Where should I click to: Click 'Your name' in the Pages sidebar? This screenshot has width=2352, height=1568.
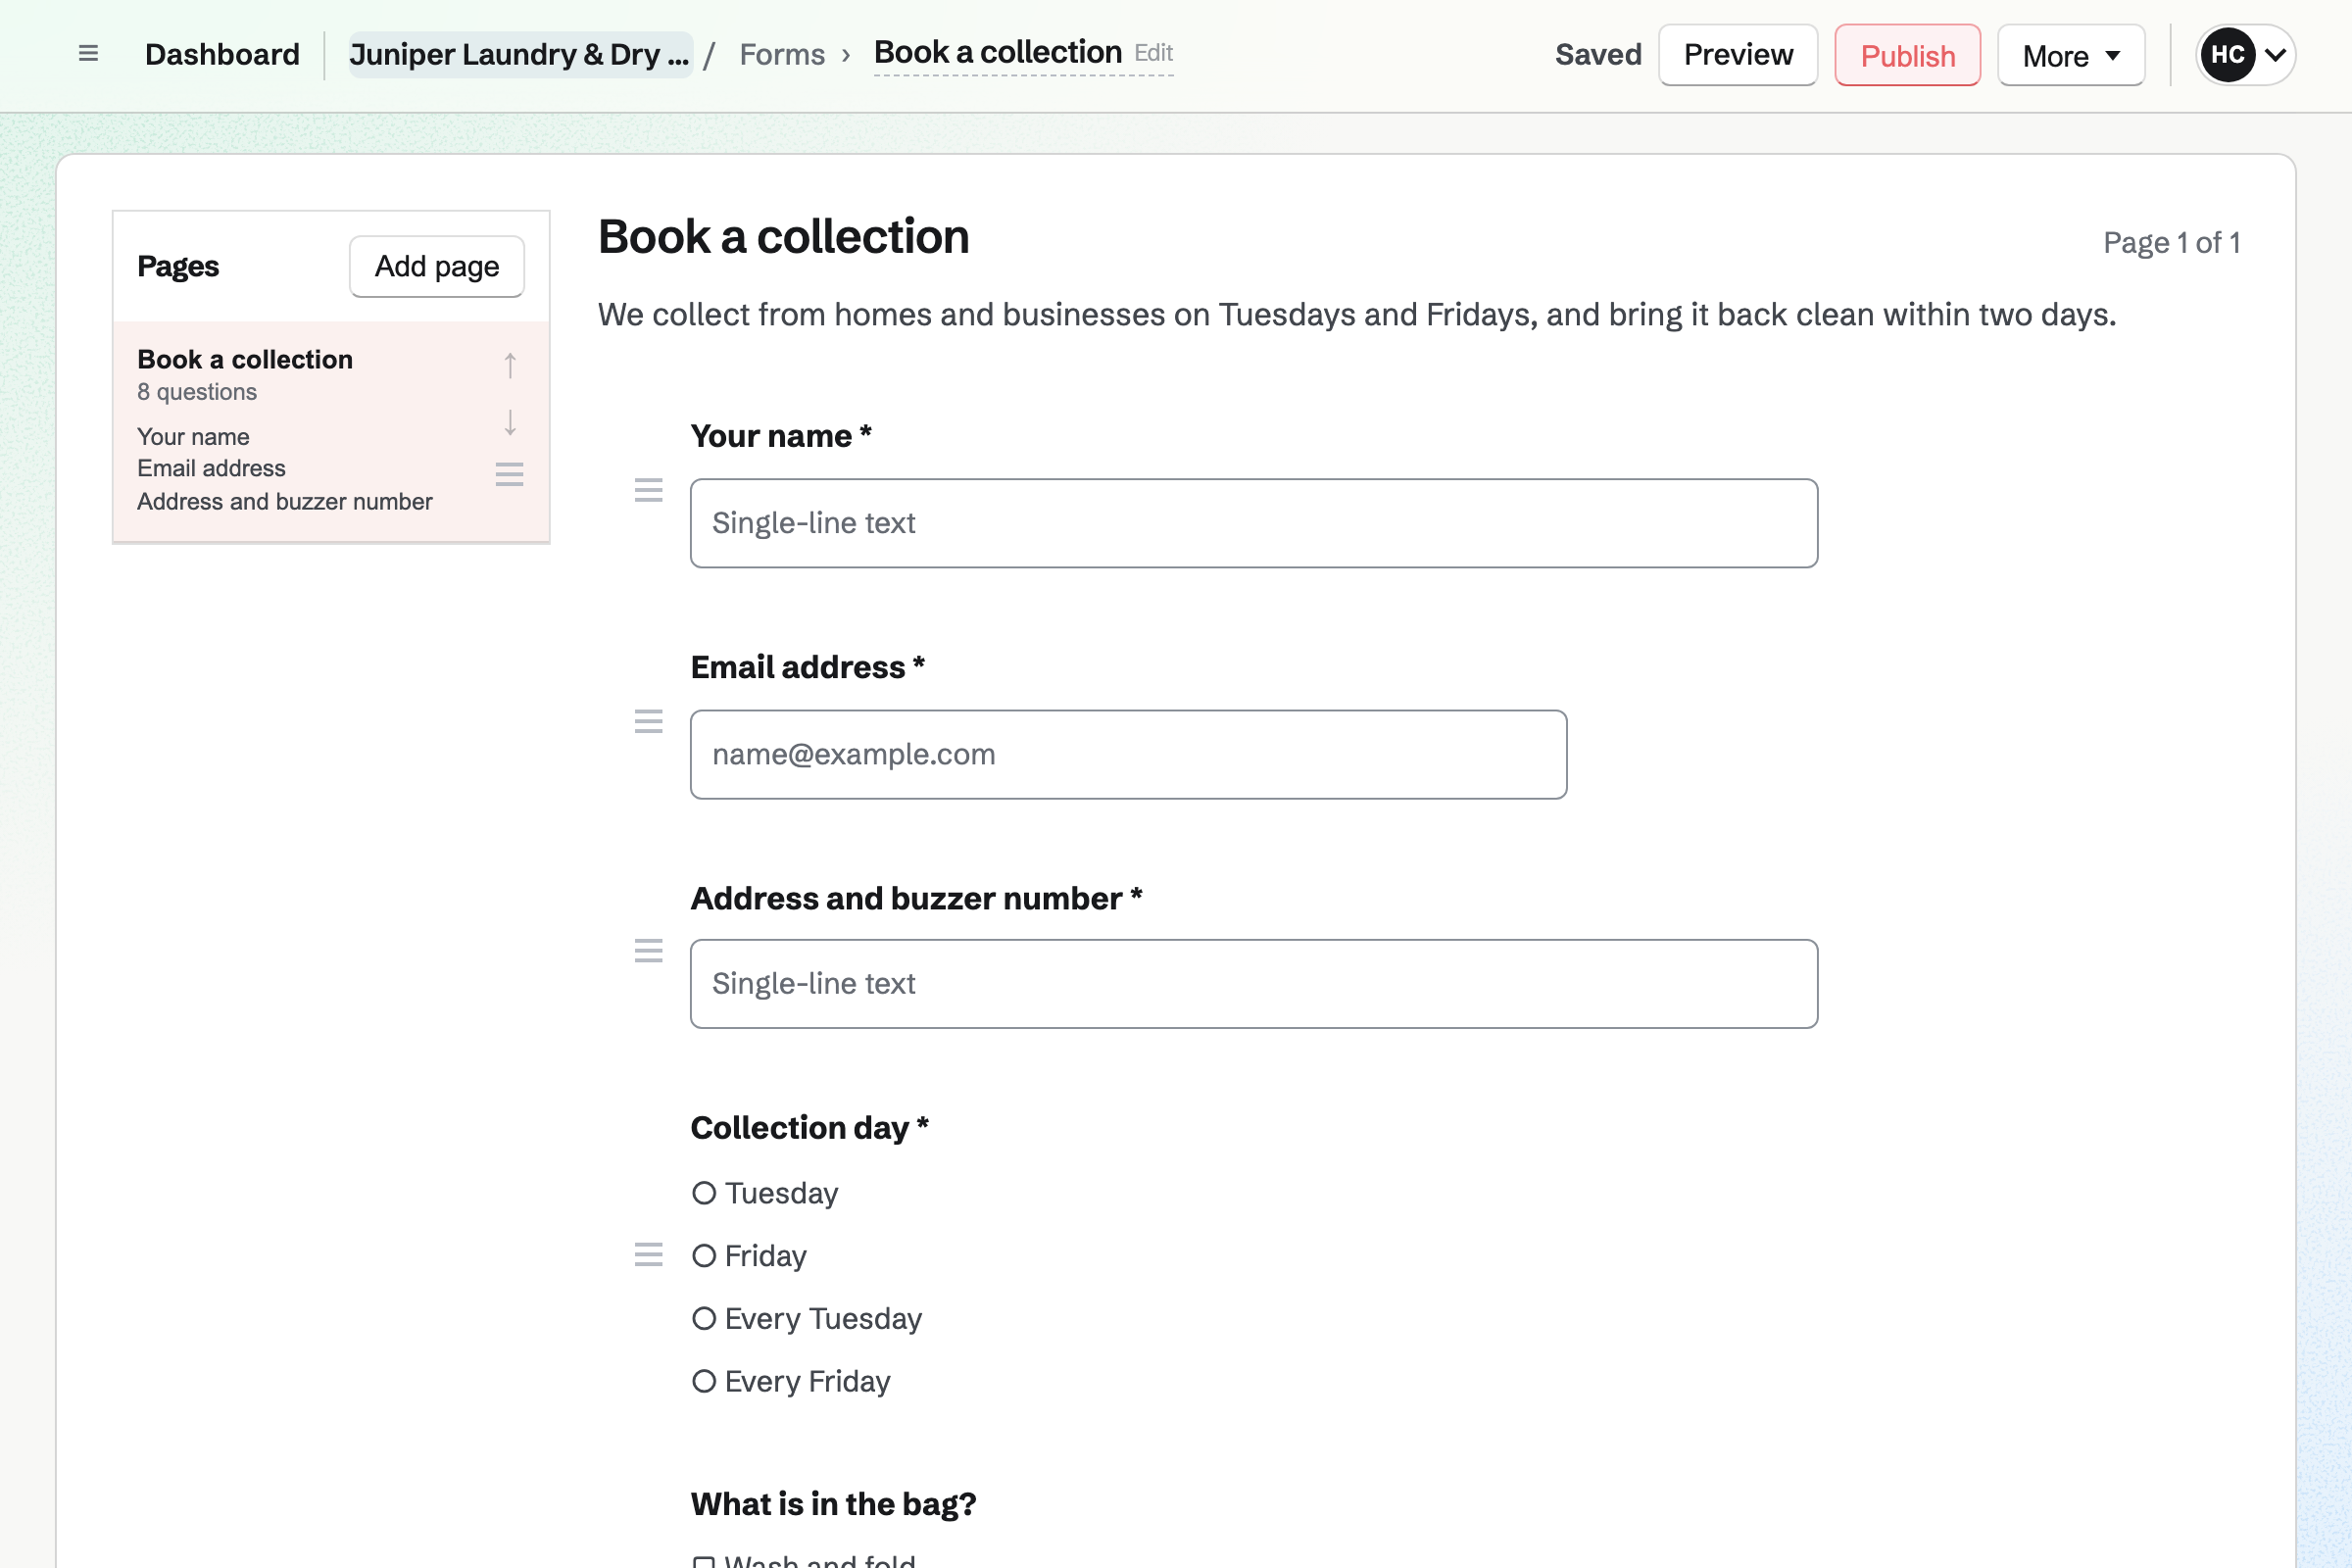coord(193,437)
